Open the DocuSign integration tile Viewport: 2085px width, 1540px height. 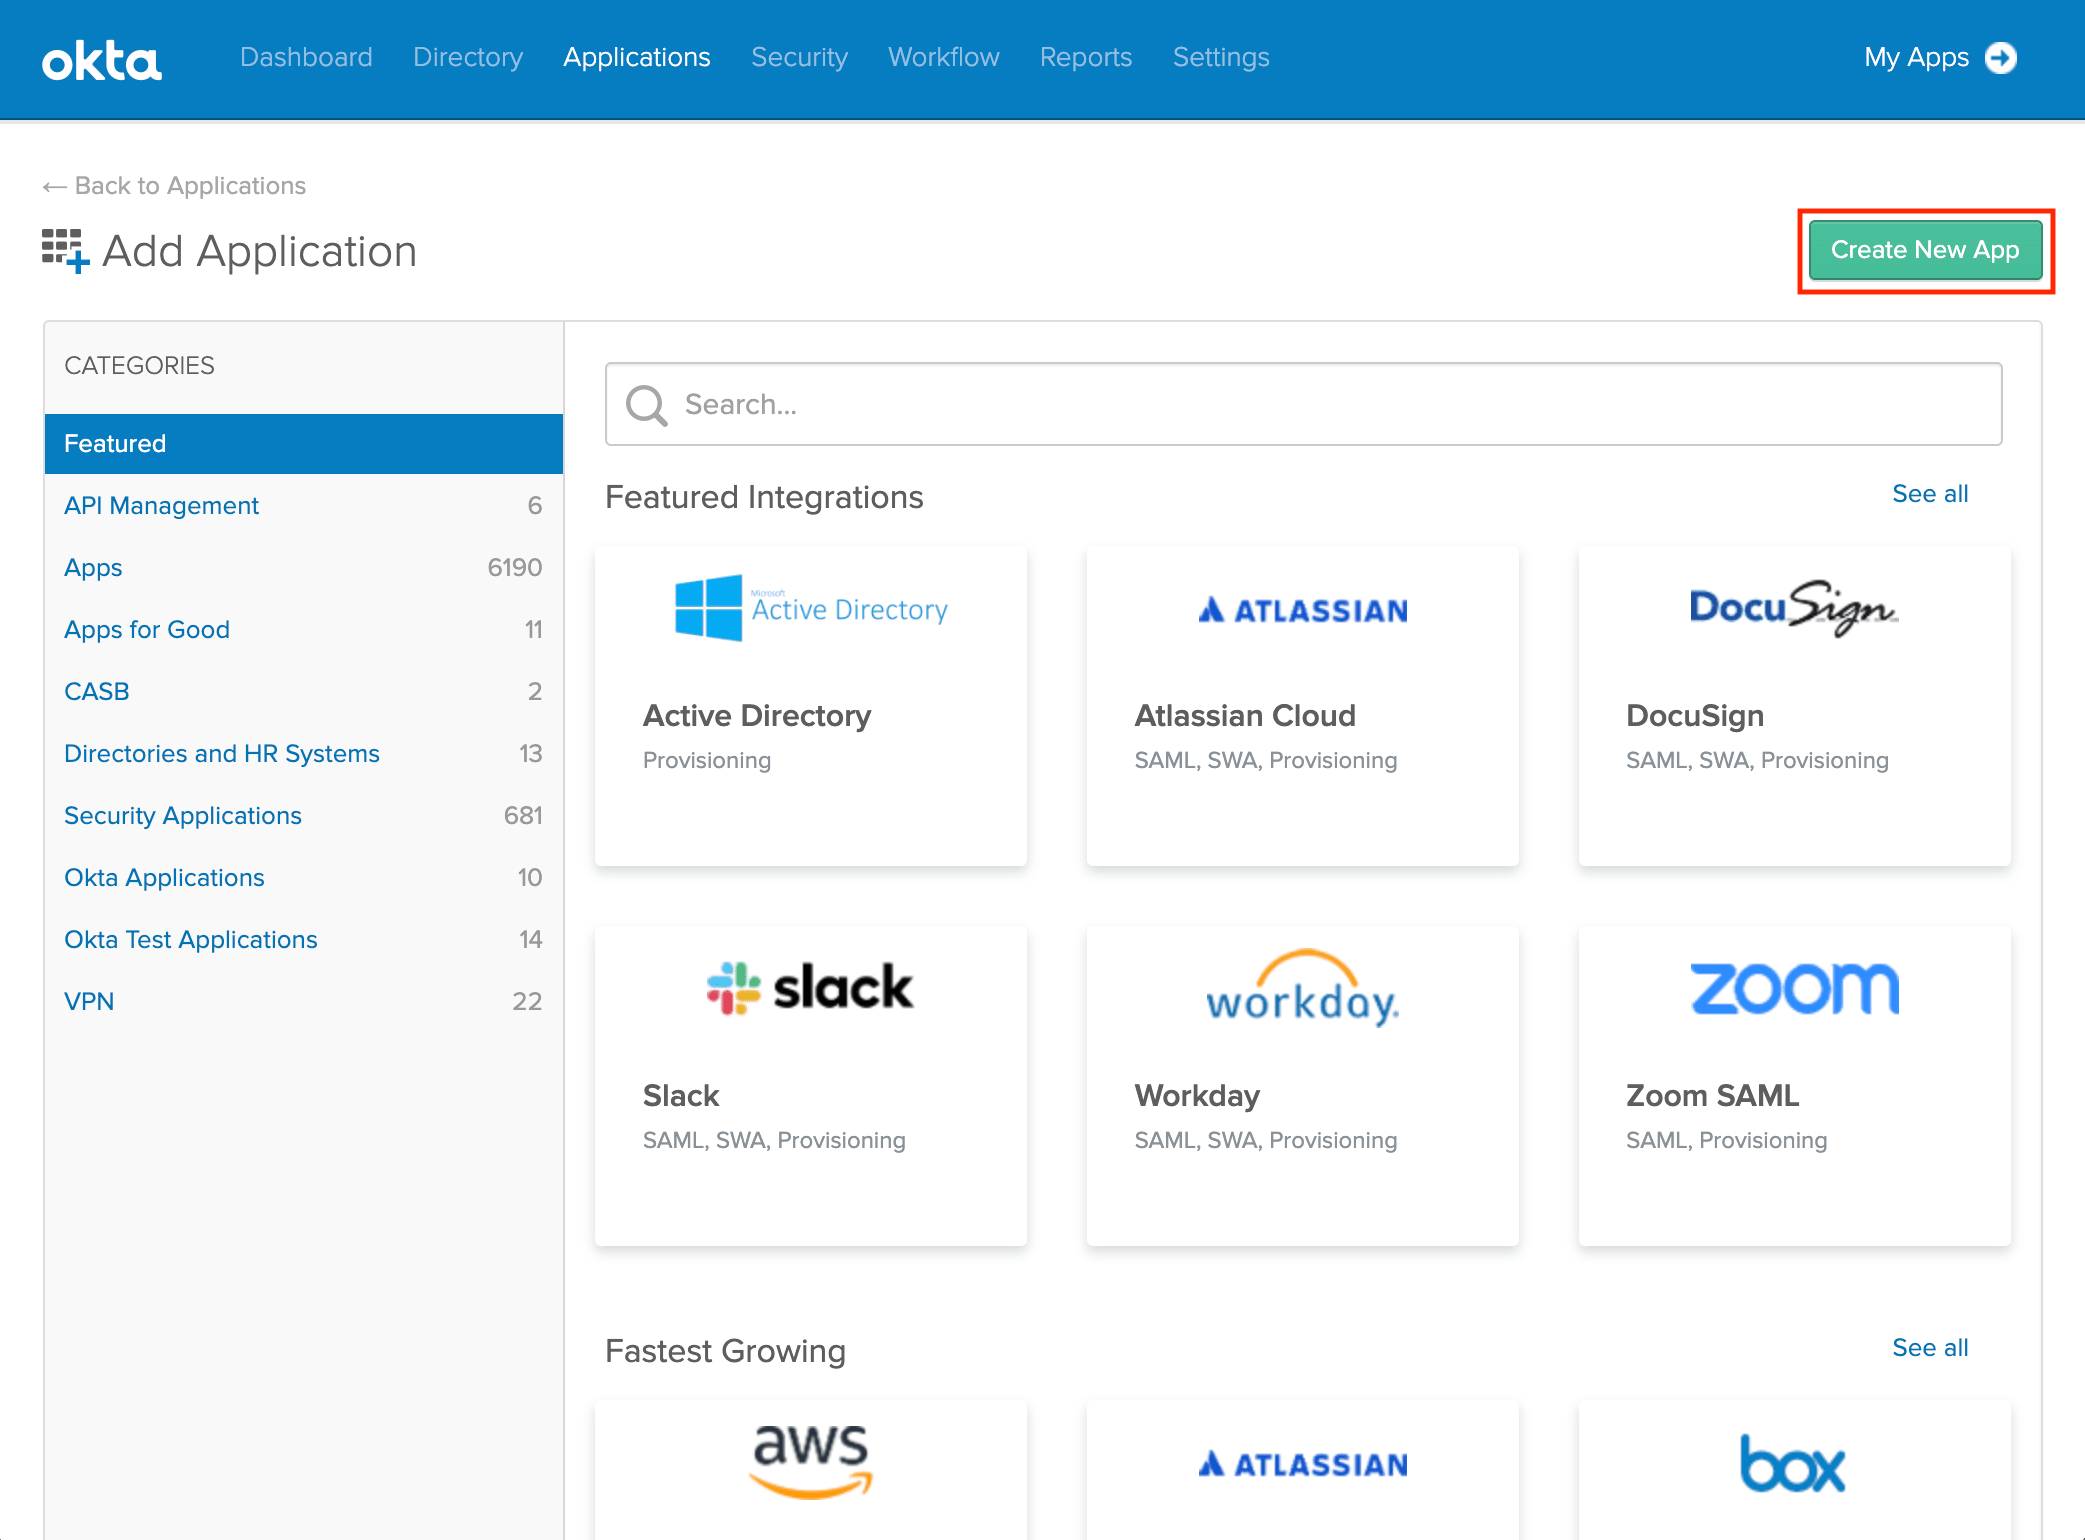[x=1794, y=706]
